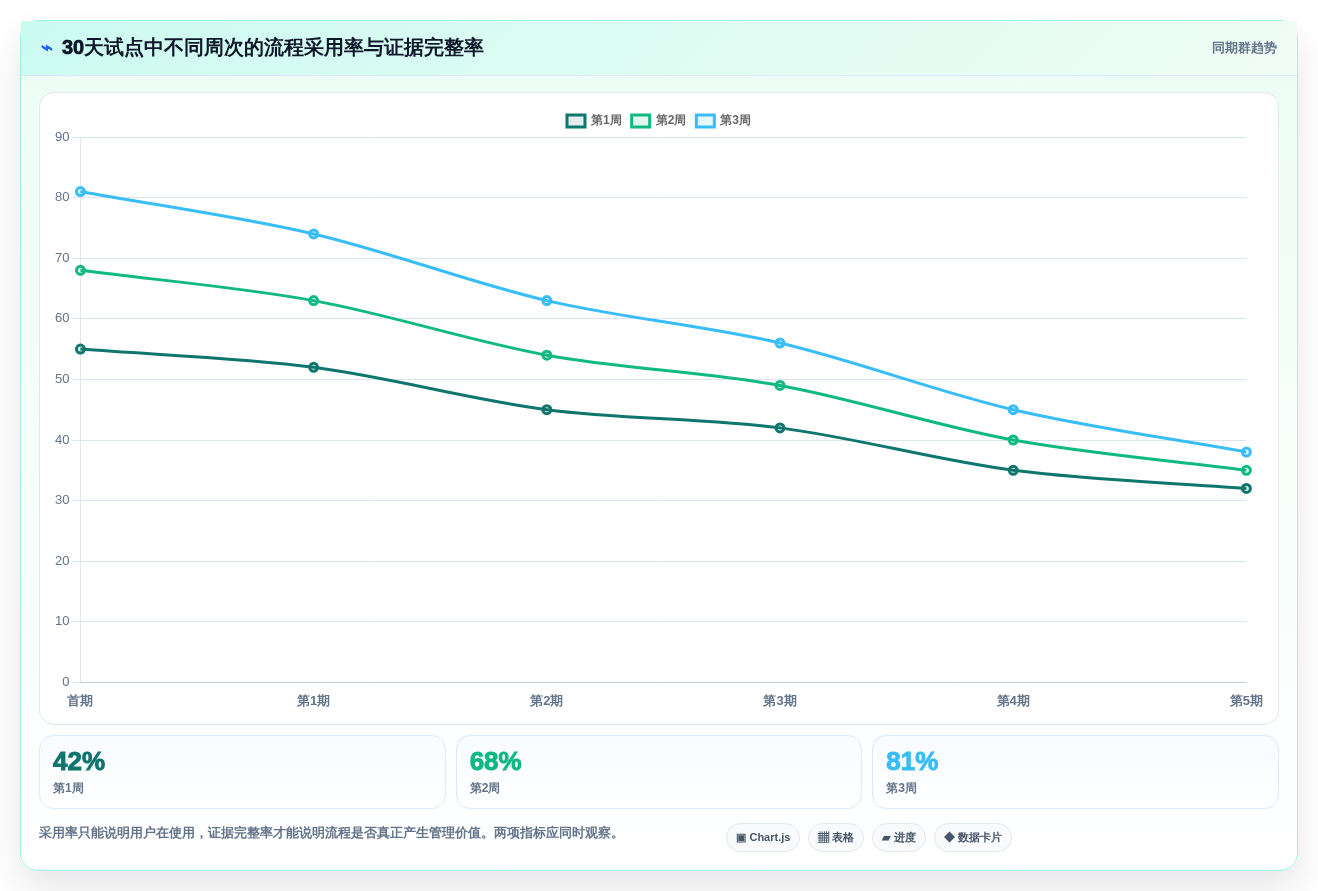Open the 42% 第1周 stat card

242,772
